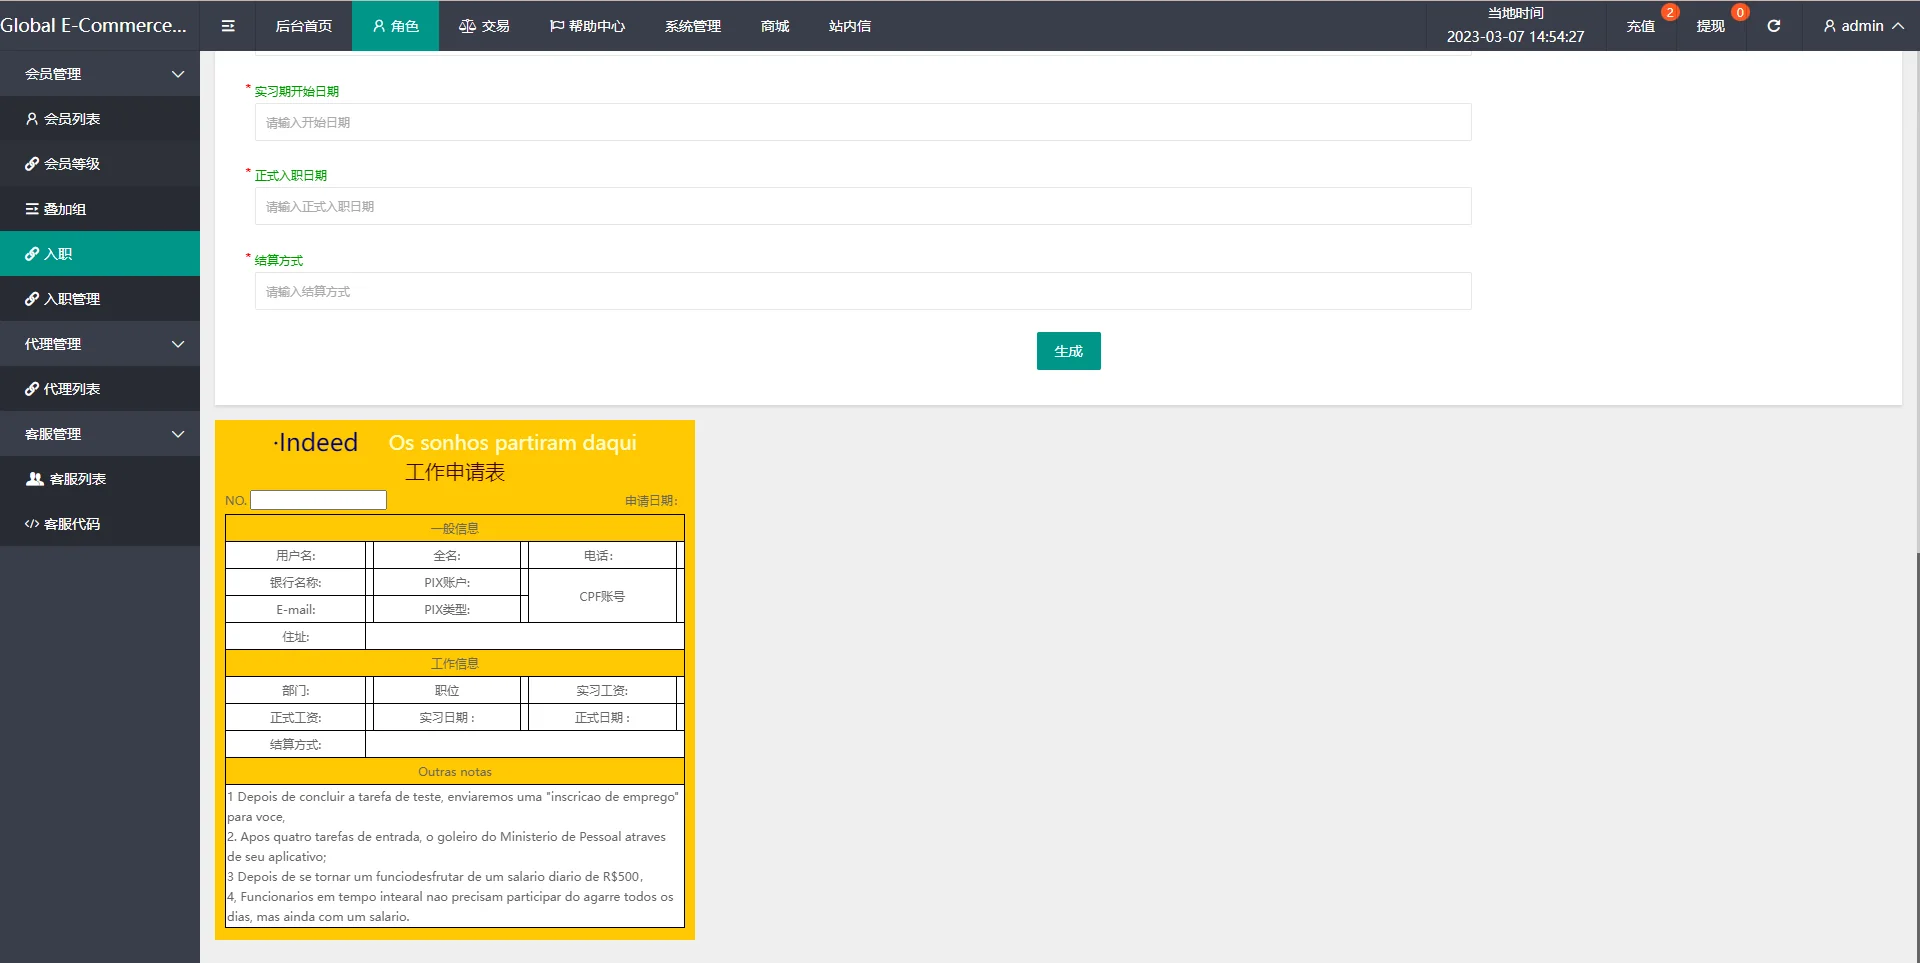
Task: Click the NO. field on application form
Action: click(x=318, y=500)
